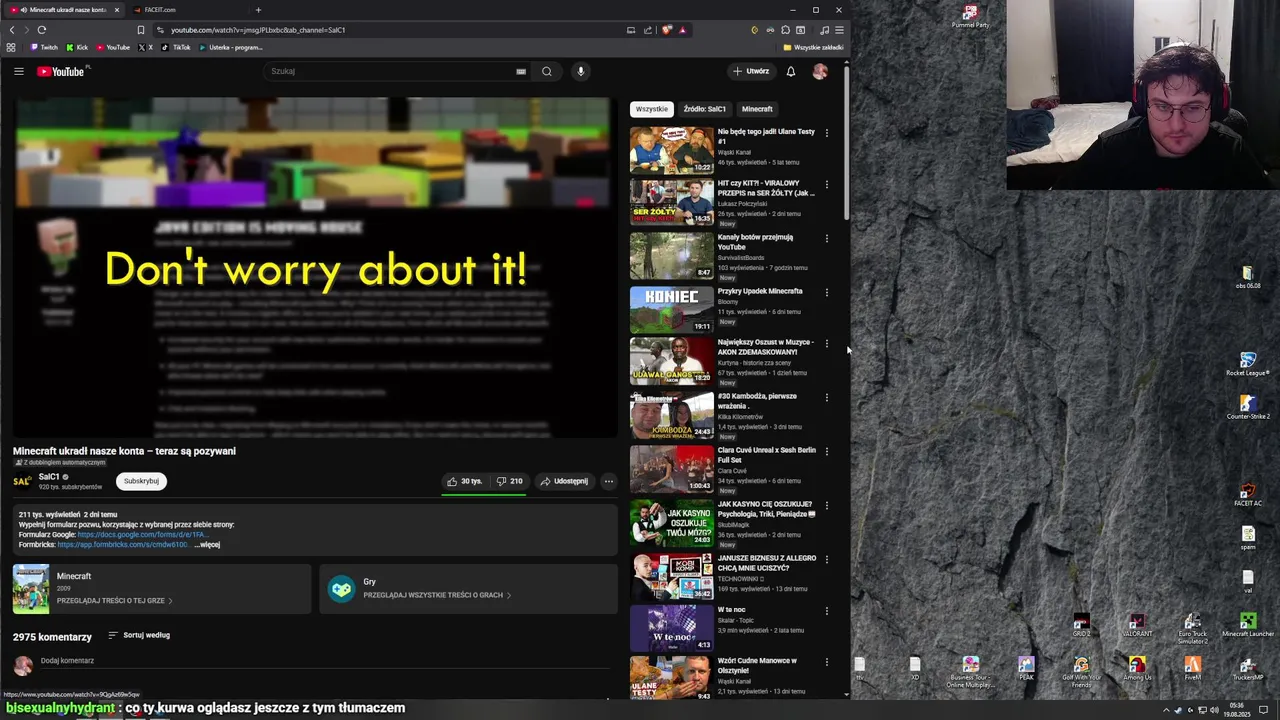The height and width of the screenshot is (720, 1280).
Task: Open Rocket League desktop shortcut
Action: (1247, 364)
